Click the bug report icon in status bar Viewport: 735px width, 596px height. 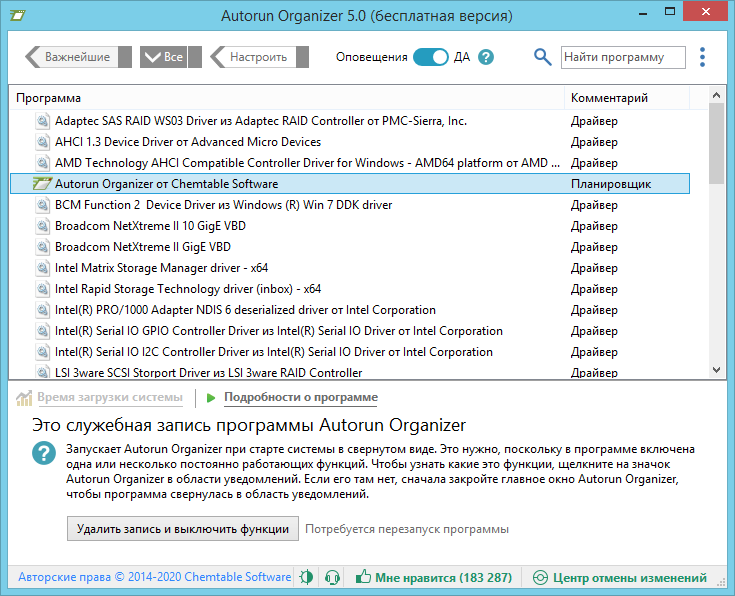(x=307, y=577)
